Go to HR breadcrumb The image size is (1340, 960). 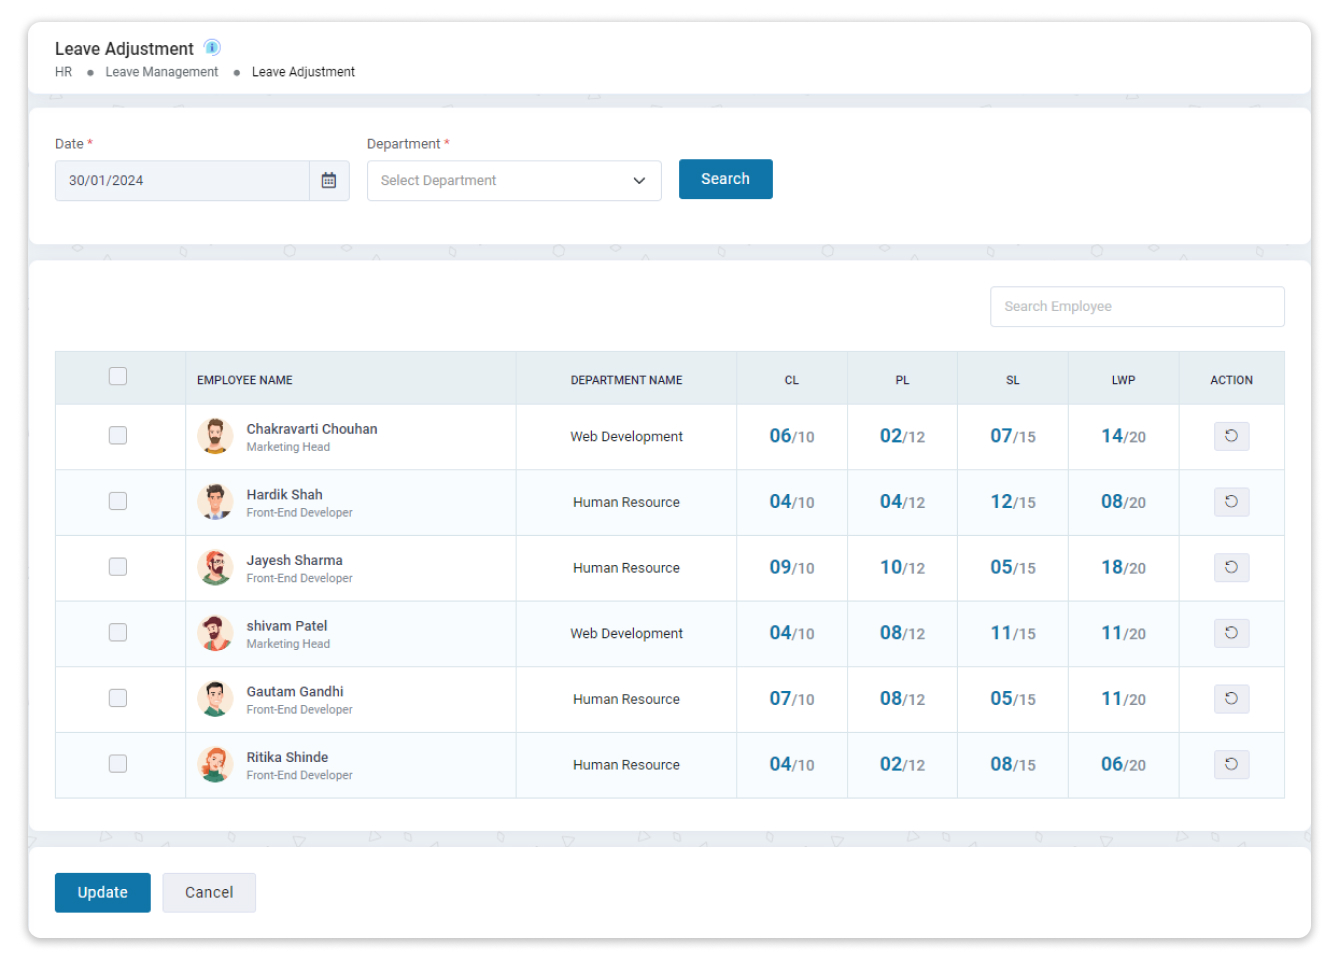63,72
